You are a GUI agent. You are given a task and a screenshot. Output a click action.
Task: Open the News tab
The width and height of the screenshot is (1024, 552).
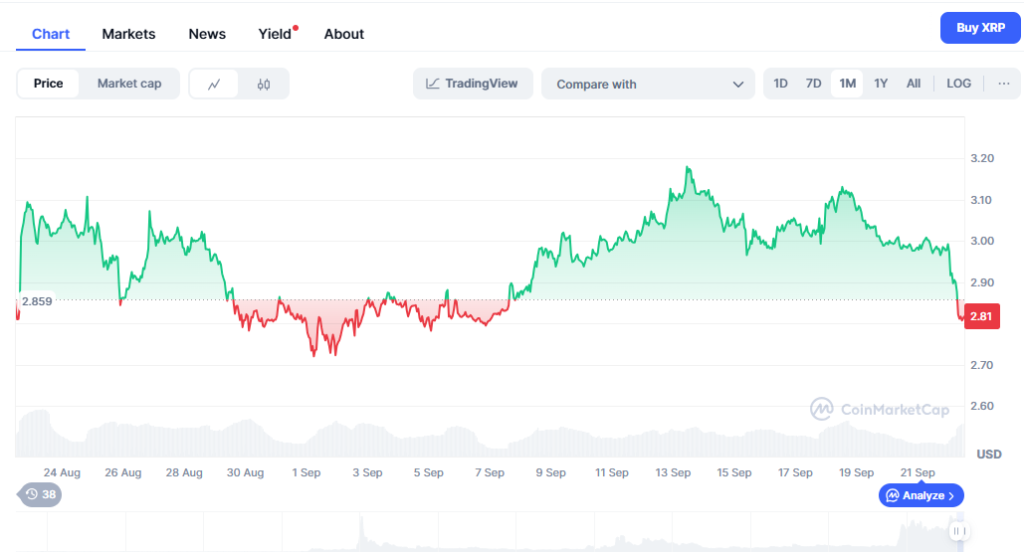coord(207,34)
